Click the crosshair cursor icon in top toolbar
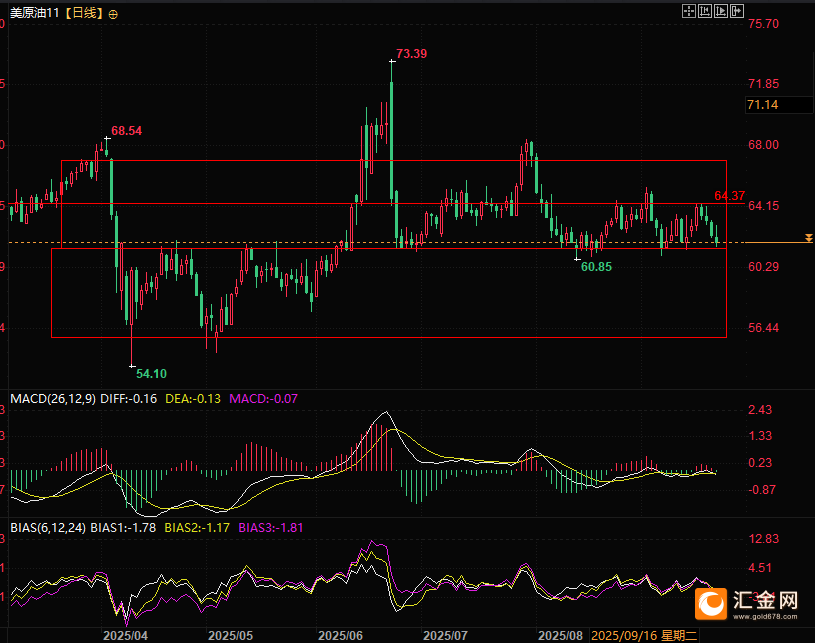Viewport: 815px width, 643px height. coord(688,12)
